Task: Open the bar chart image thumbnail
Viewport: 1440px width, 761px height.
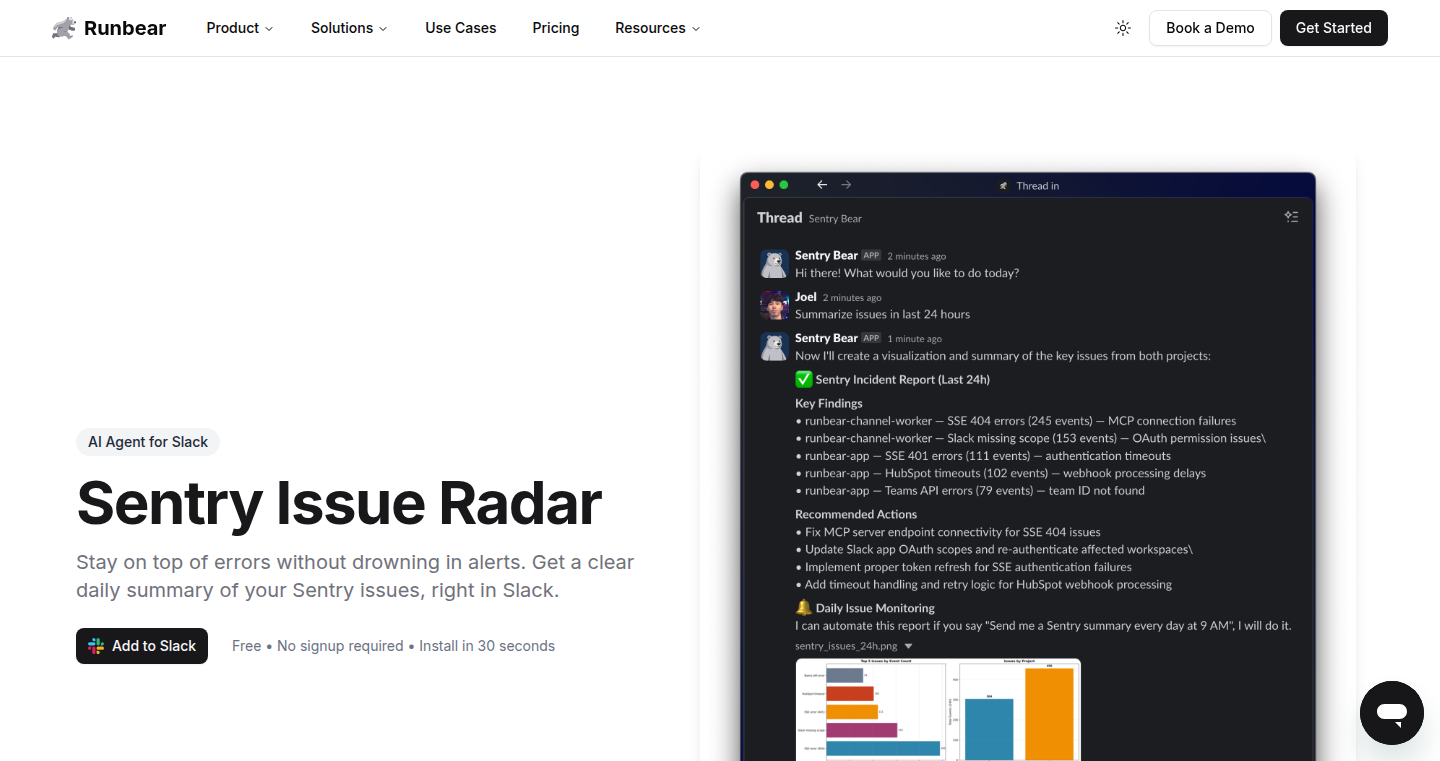Action: coord(938,709)
